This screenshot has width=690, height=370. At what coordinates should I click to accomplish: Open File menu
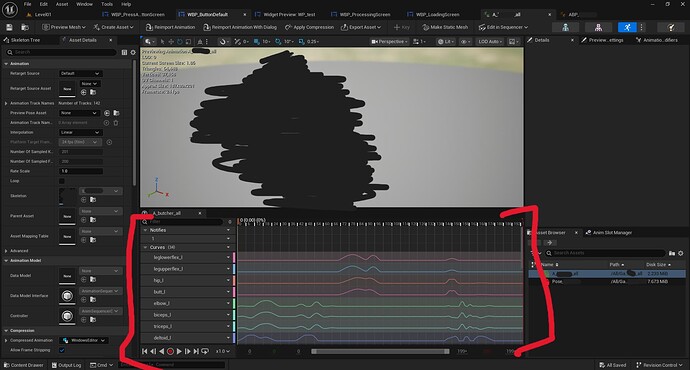click(27, 4)
